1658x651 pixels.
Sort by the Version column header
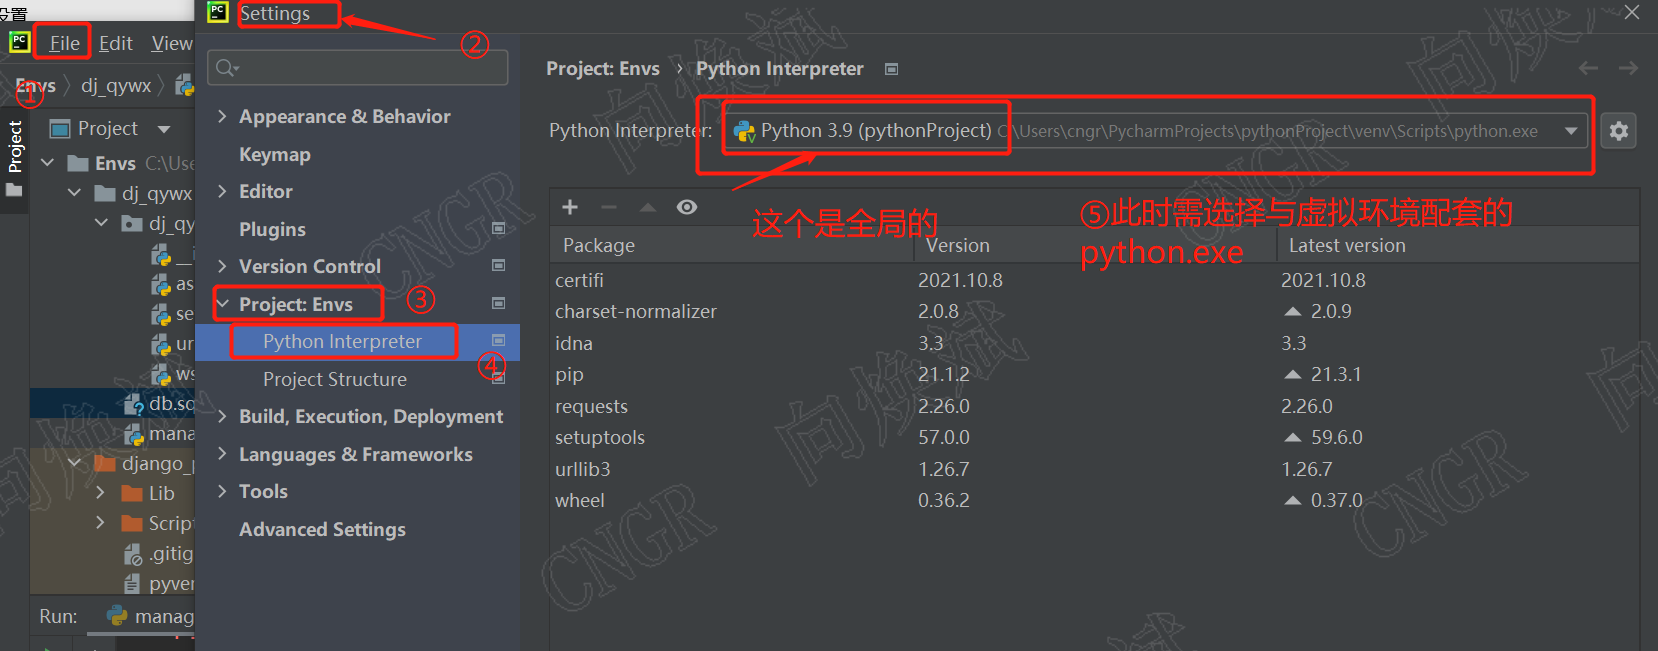[958, 245]
